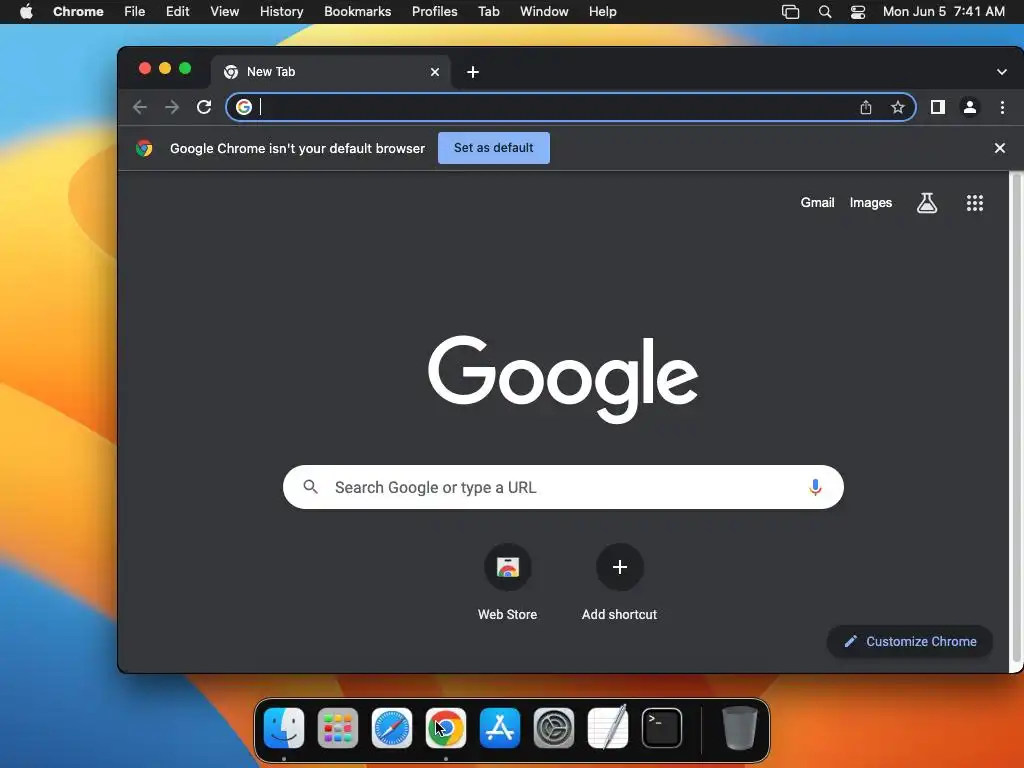Reload the current page
Screen dimensions: 1024x768
204,107
